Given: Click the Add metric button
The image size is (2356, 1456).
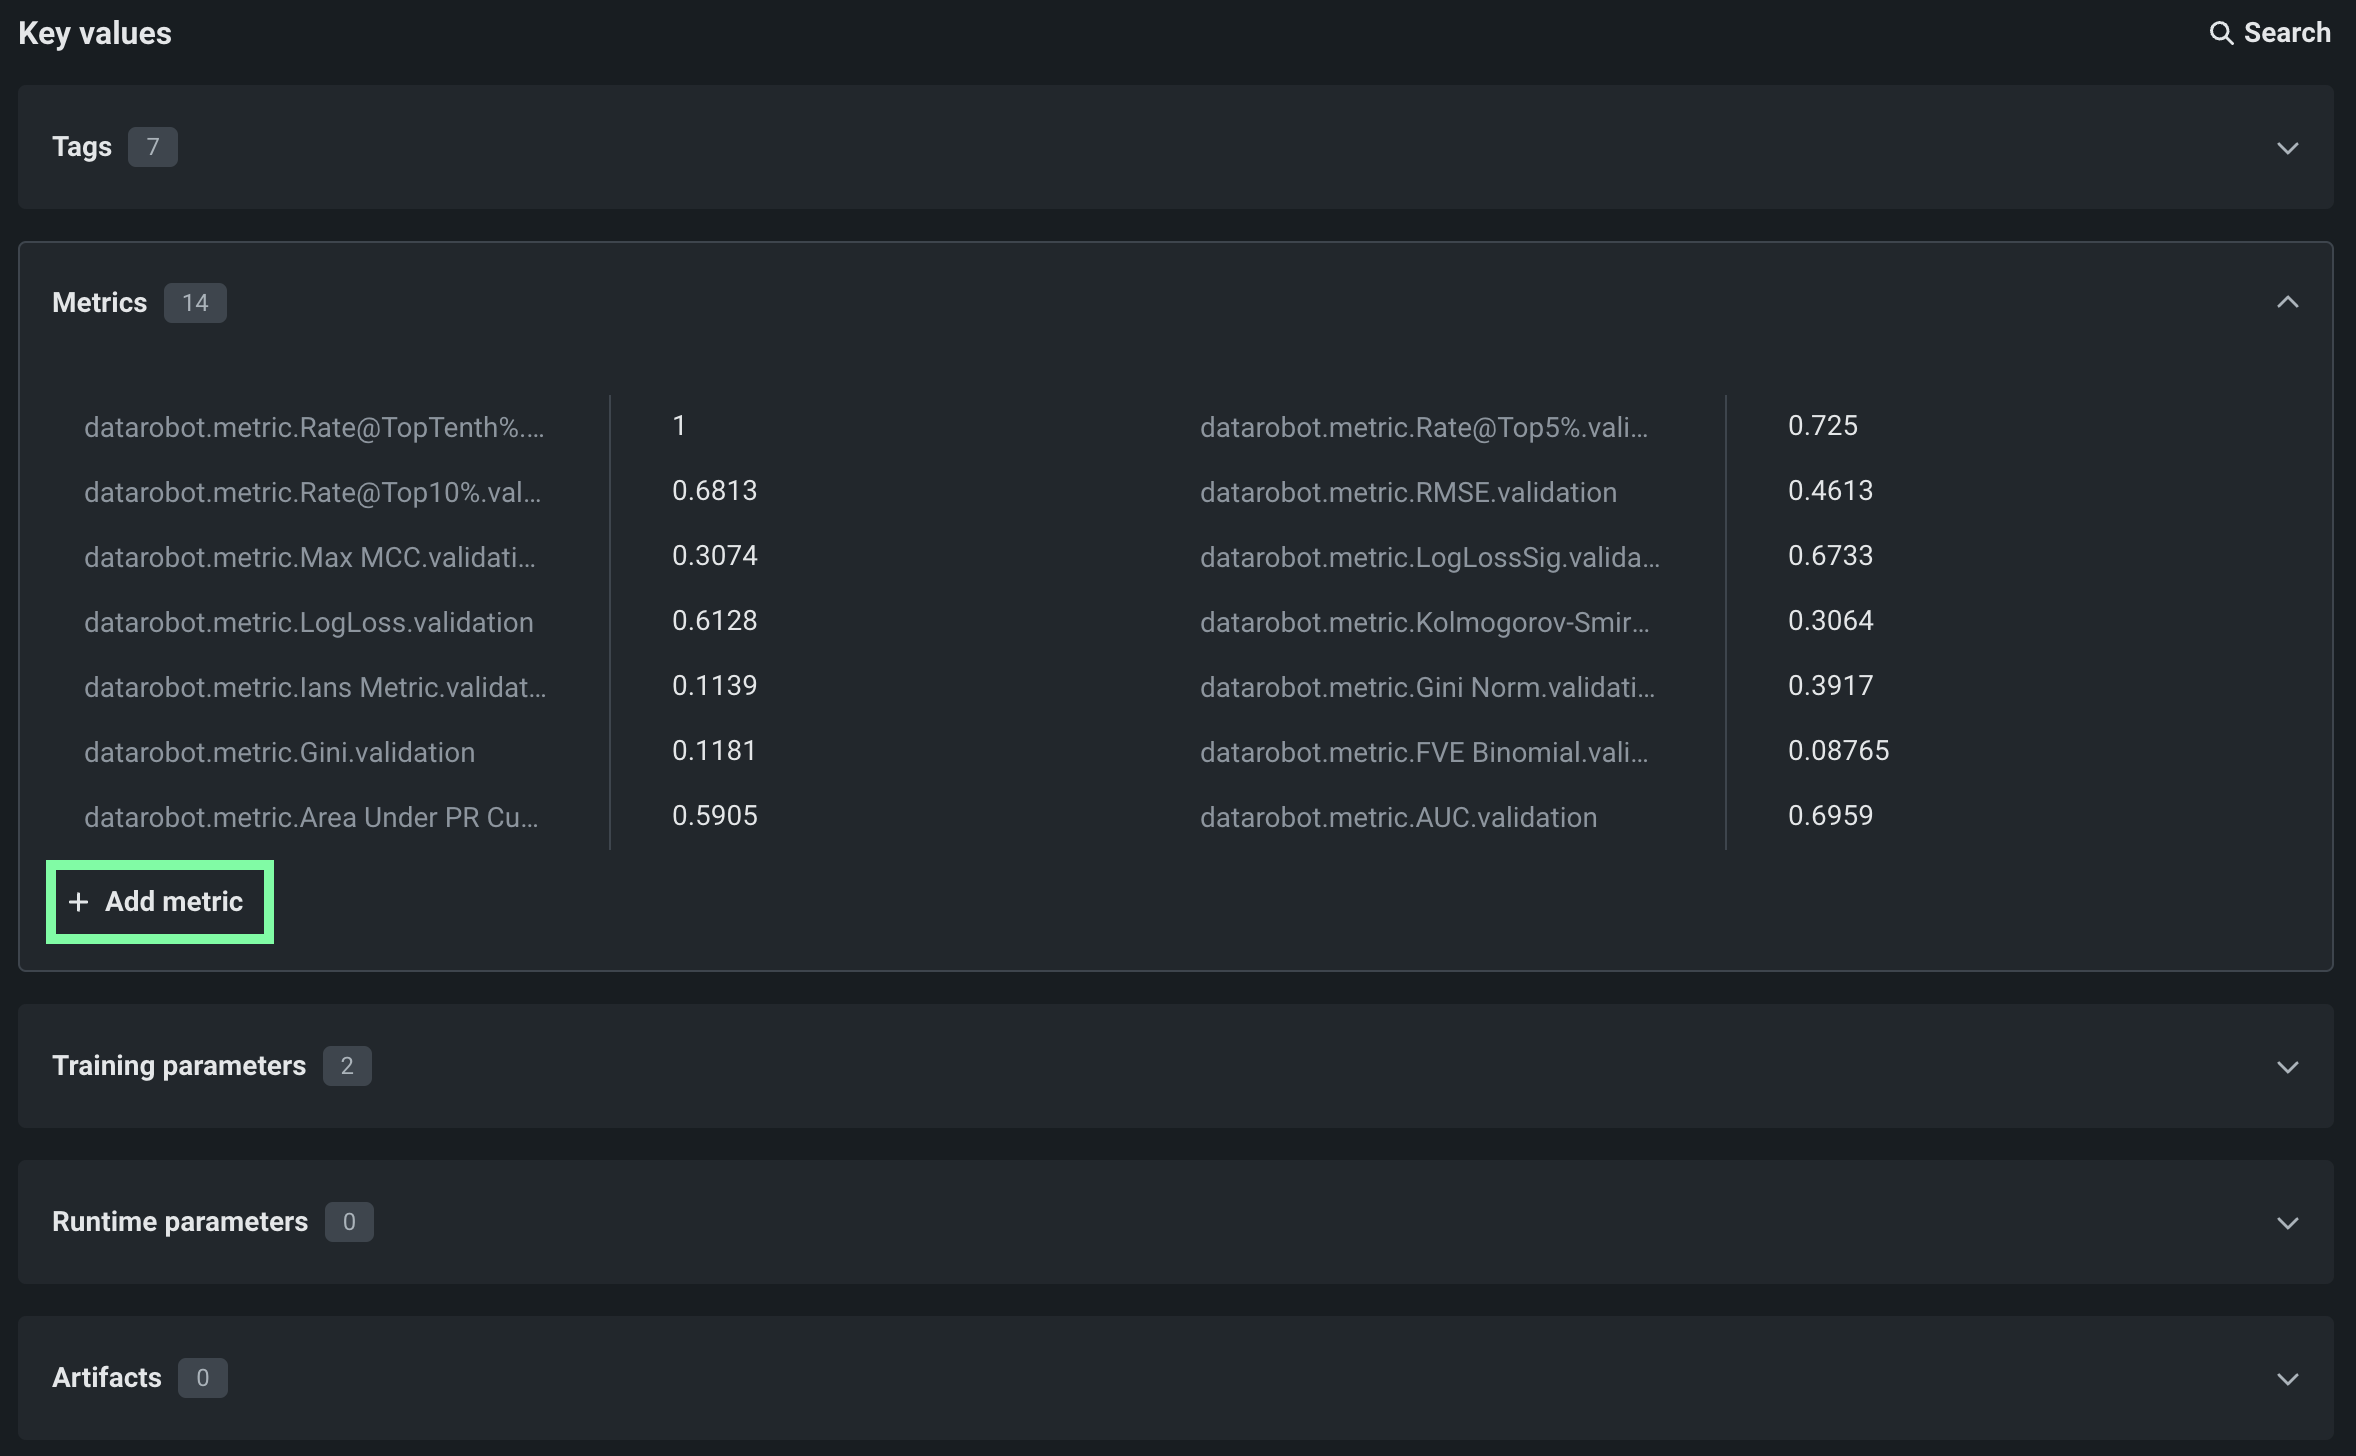Looking at the screenshot, I should [x=160, y=902].
